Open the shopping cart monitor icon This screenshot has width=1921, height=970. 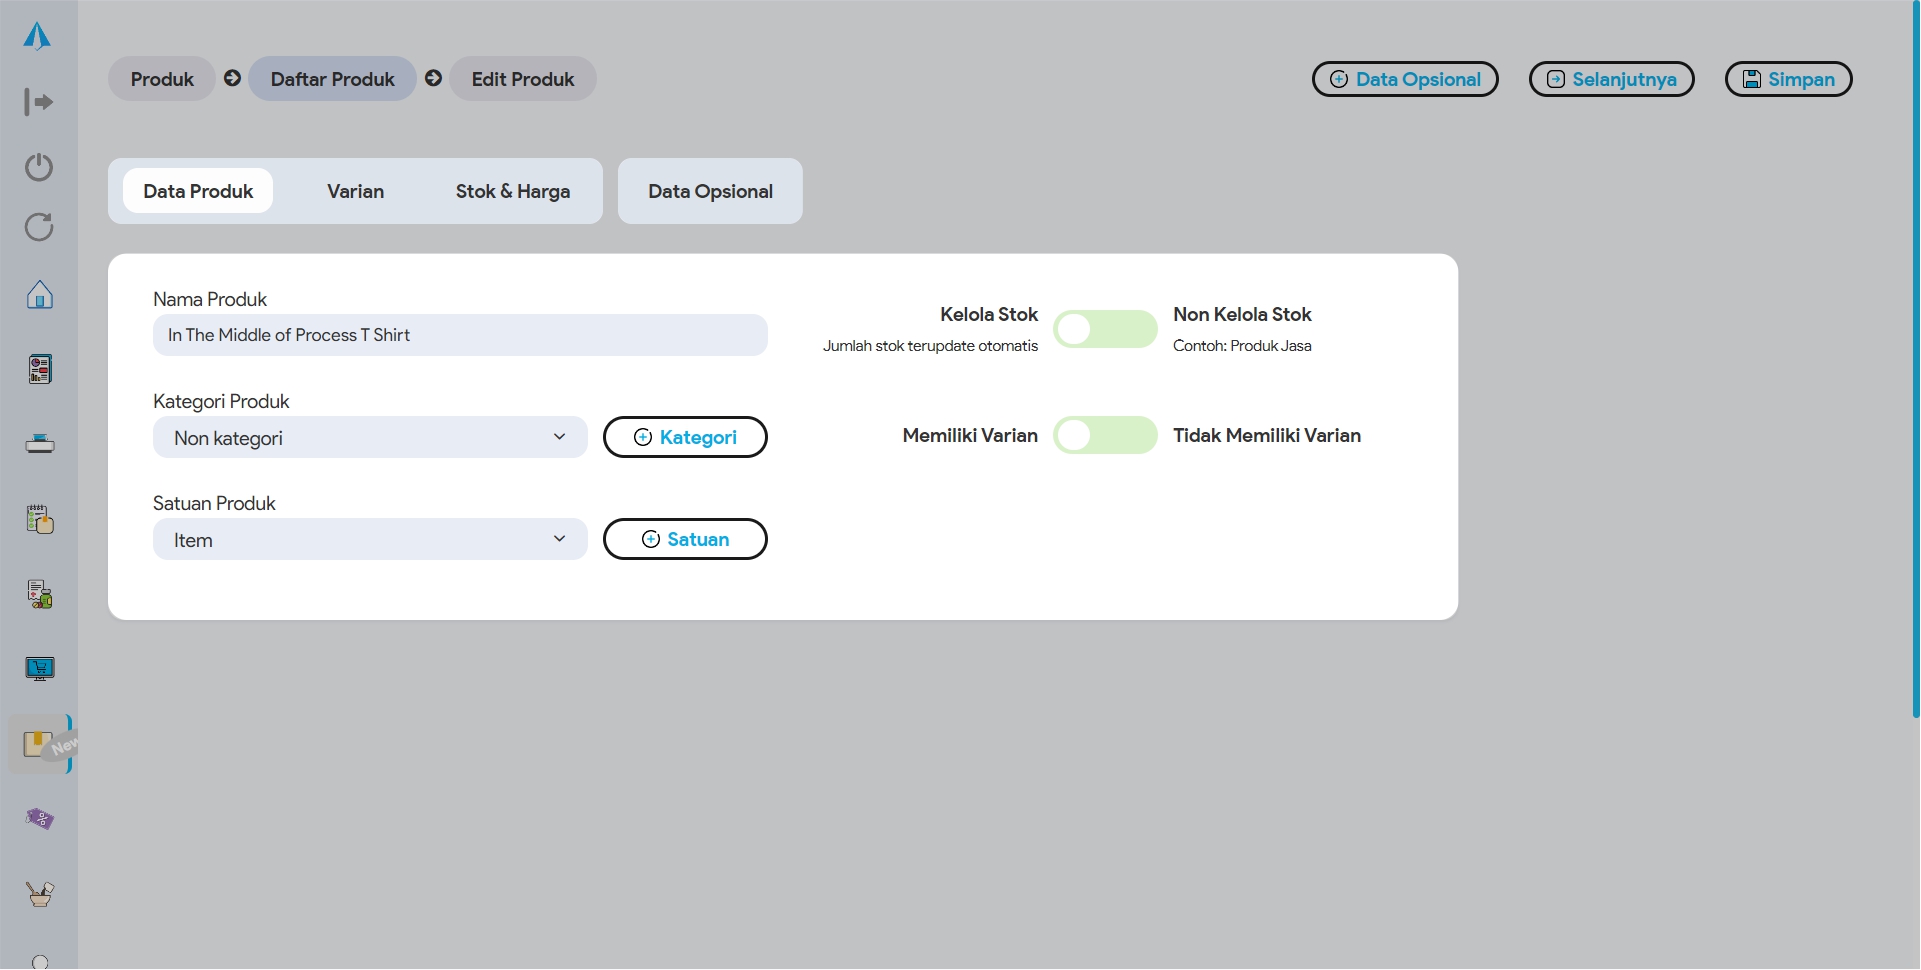(x=39, y=668)
